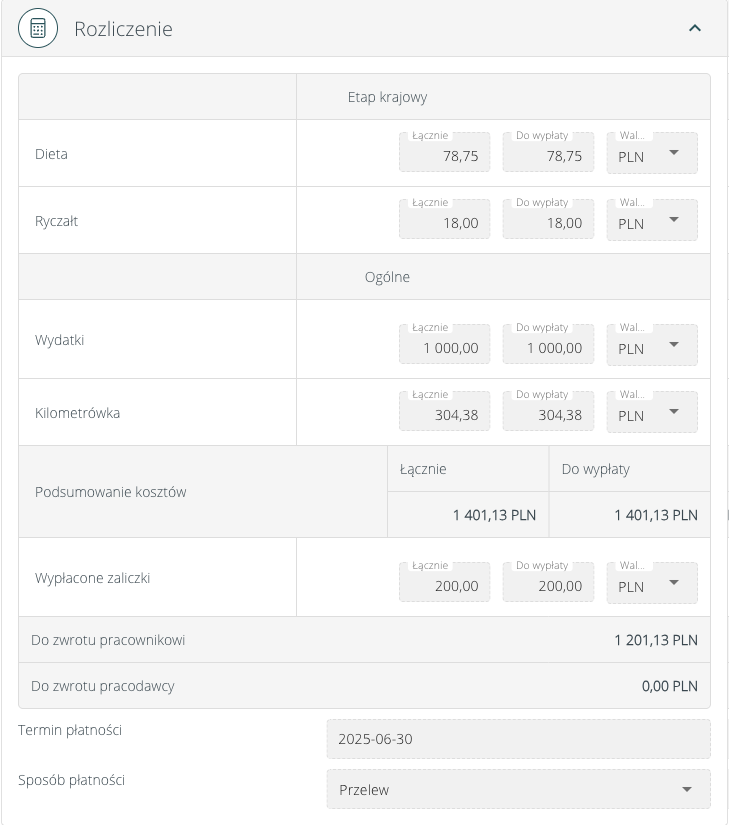
Task: Open the Dieta currency dropdown
Action: [652, 154]
